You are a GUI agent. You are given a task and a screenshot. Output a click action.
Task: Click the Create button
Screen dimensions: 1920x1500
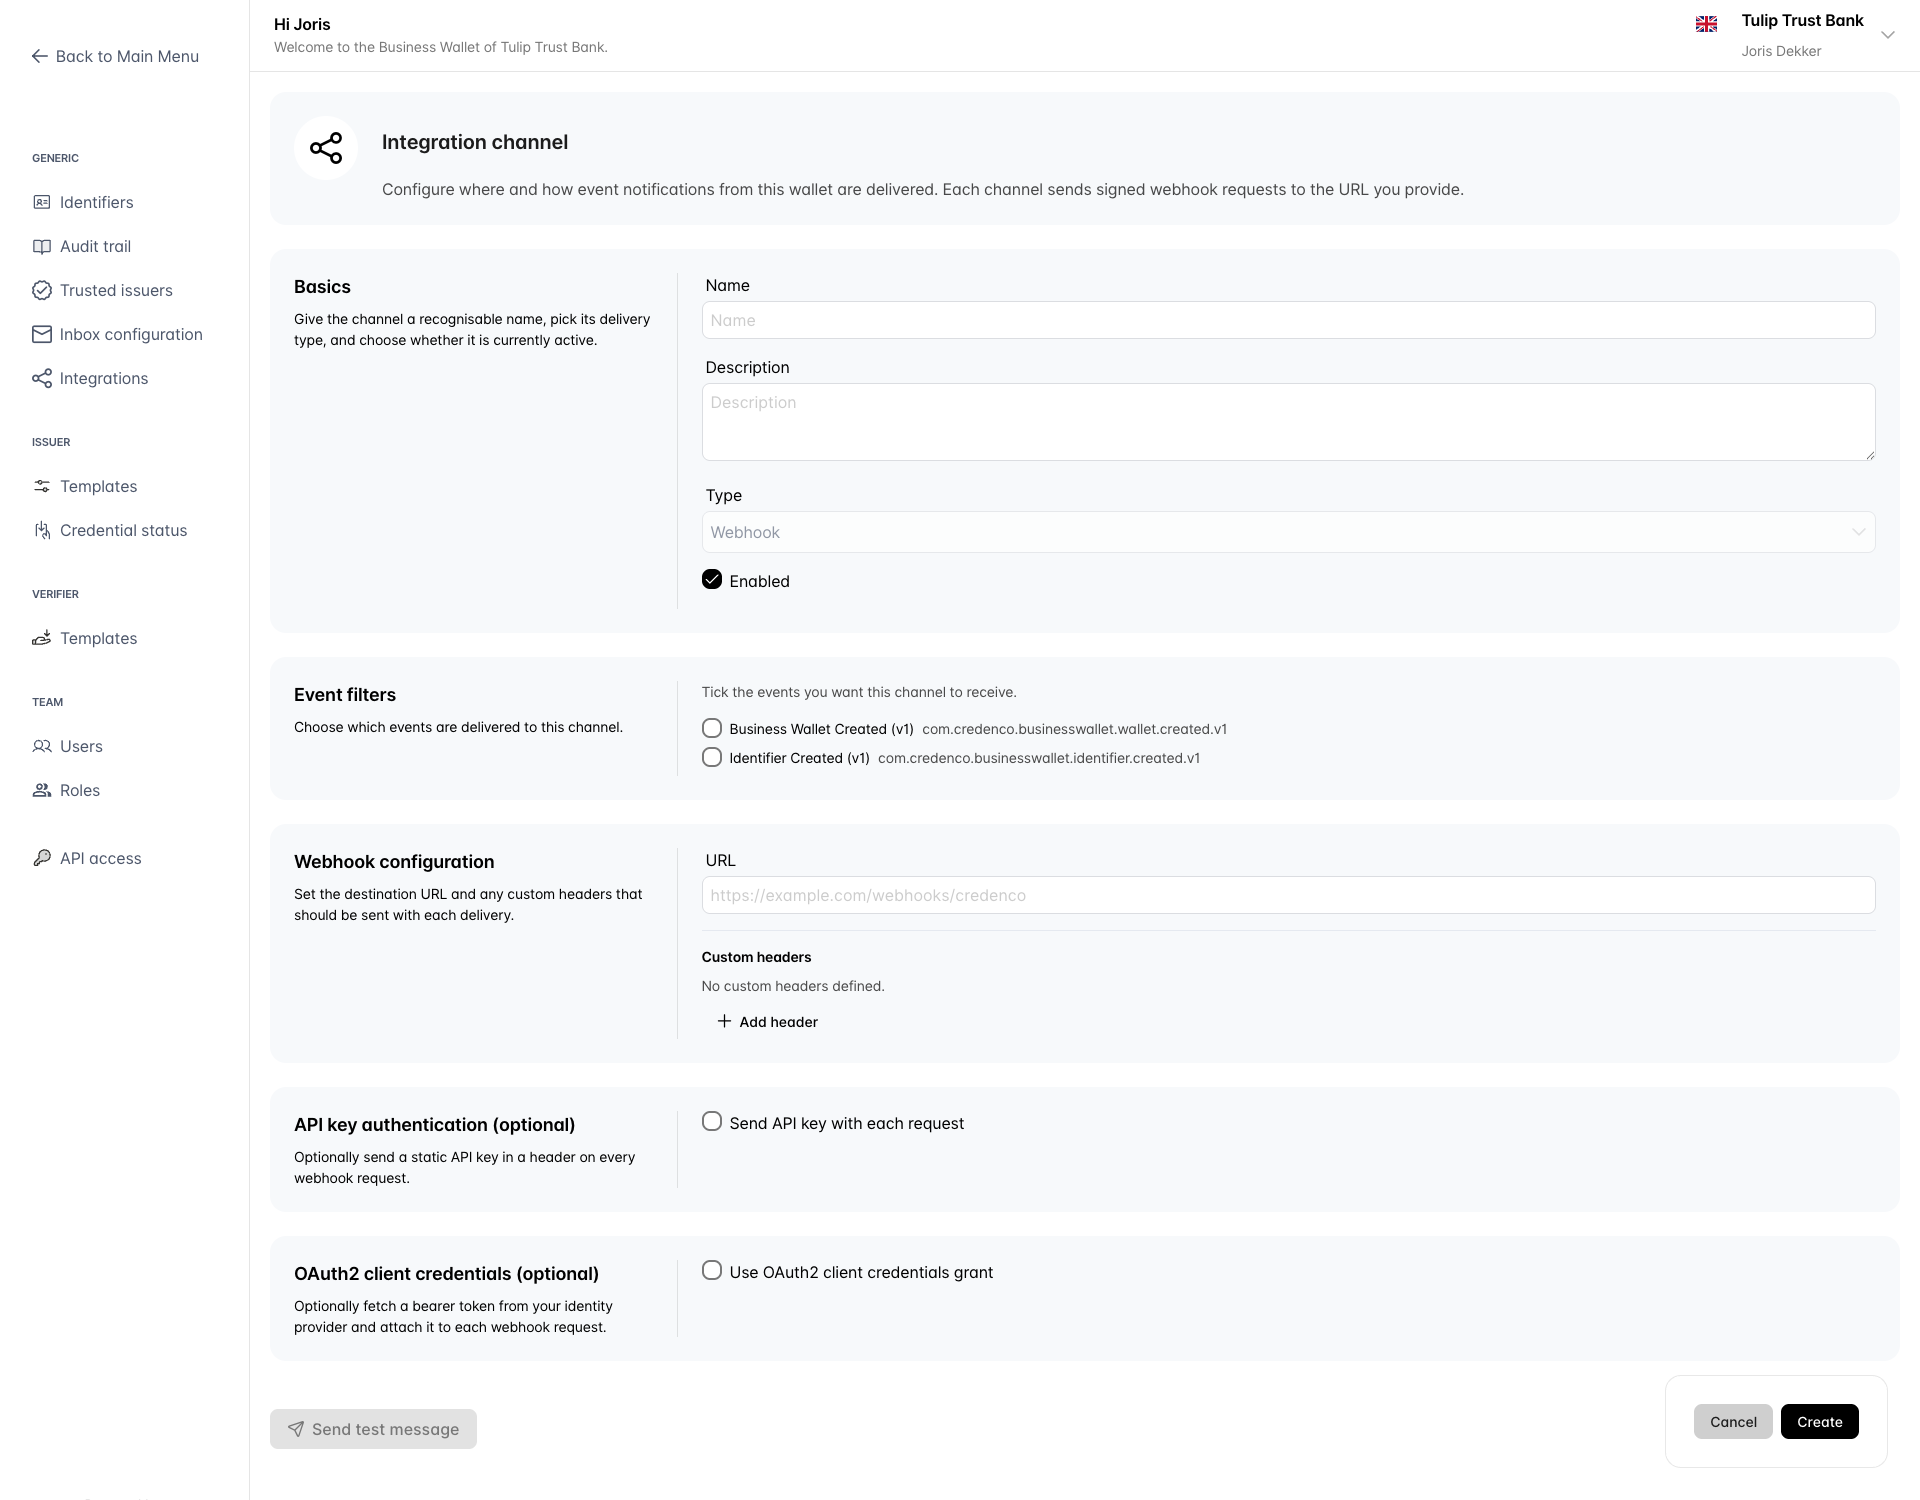tap(1819, 1422)
